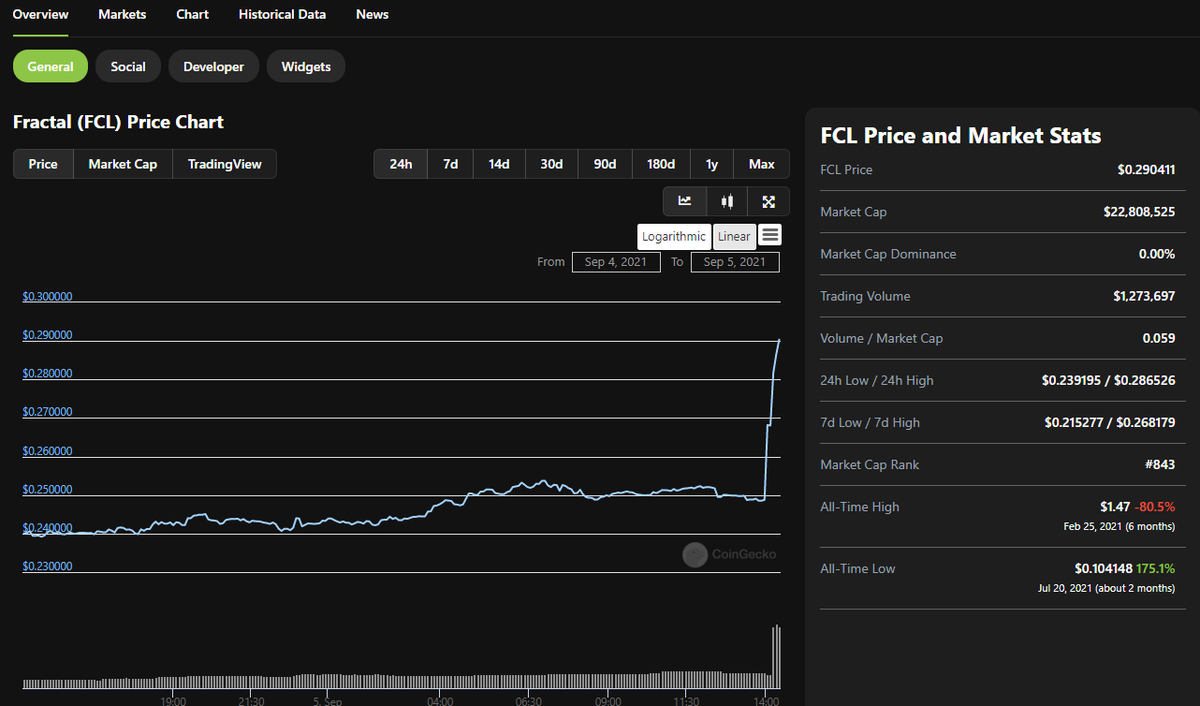Switch to Social stats
The width and height of the screenshot is (1200, 706).
point(127,66)
